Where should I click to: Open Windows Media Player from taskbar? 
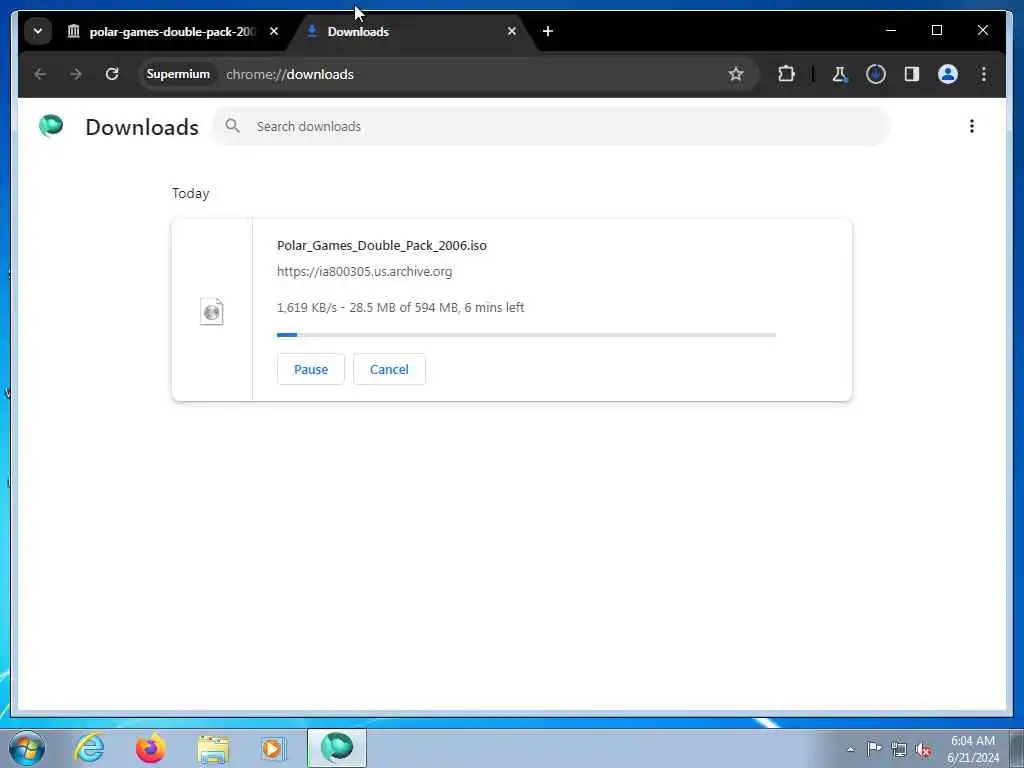(x=273, y=748)
